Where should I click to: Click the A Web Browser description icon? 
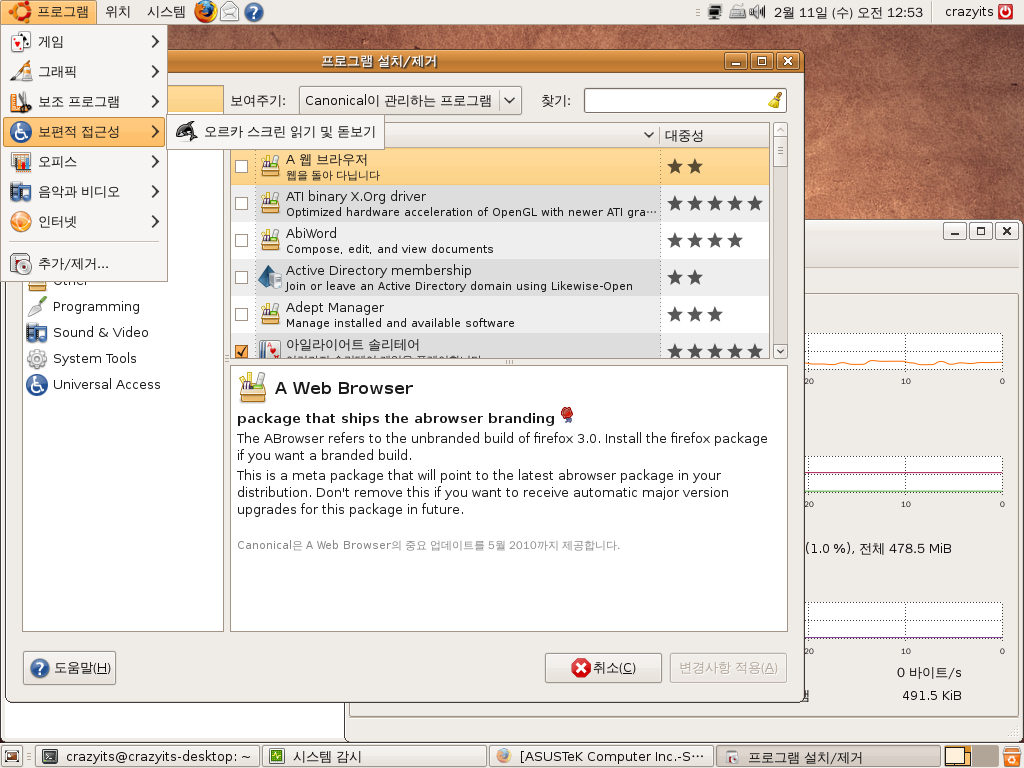pos(253,387)
